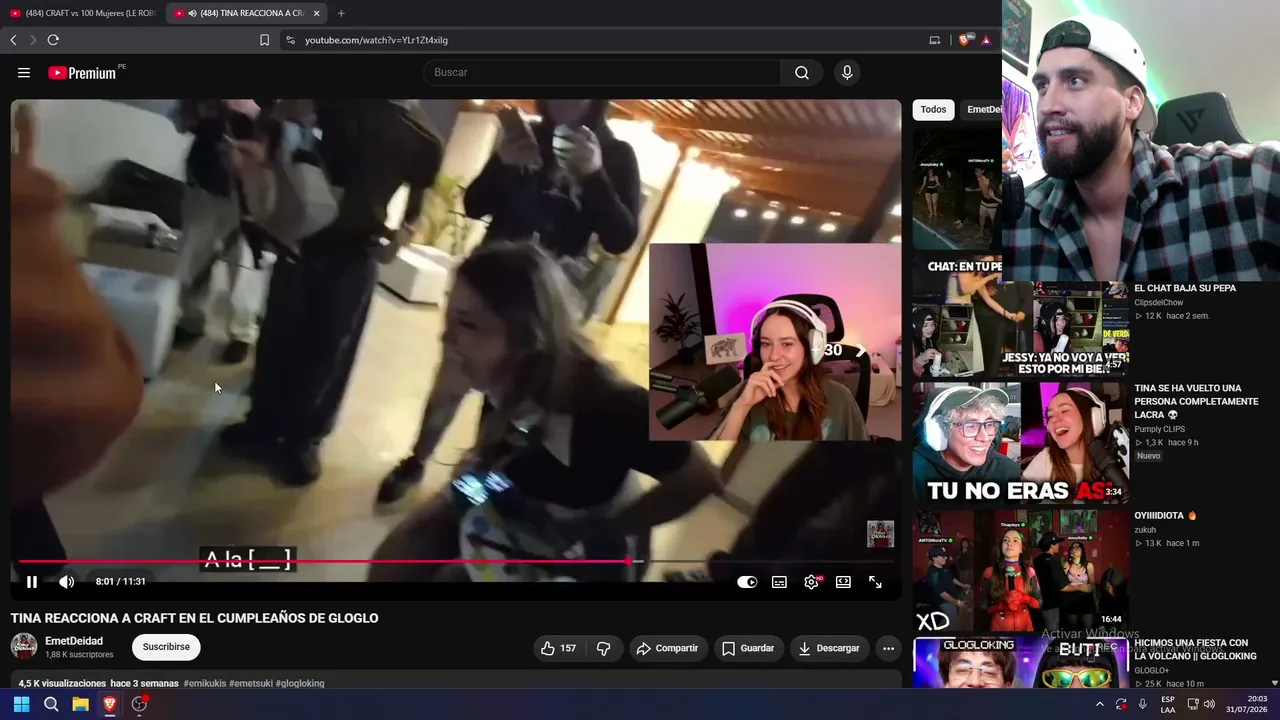Reload the current page
The width and height of the screenshot is (1280, 720).
tap(53, 40)
